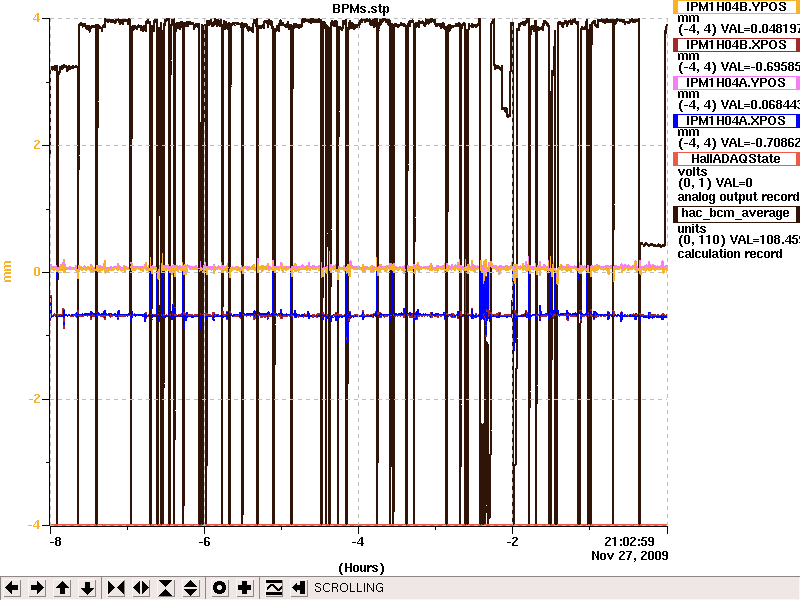This screenshot has width=800, height=600.
Task: Click the scroll-mode arrow icon beside SCROLLING
Action: (x=299, y=588)
